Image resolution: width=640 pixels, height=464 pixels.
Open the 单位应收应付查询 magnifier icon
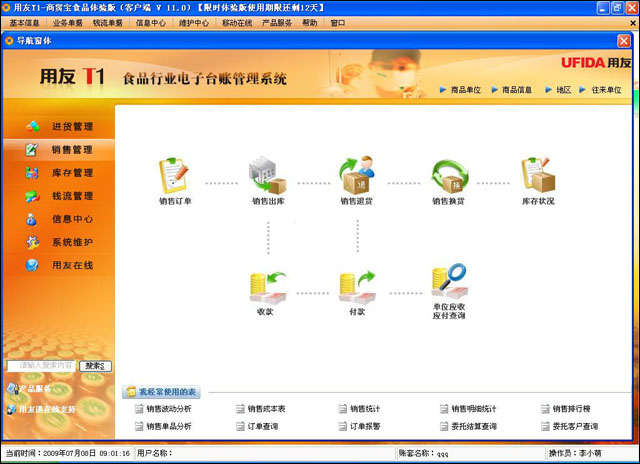449,282
